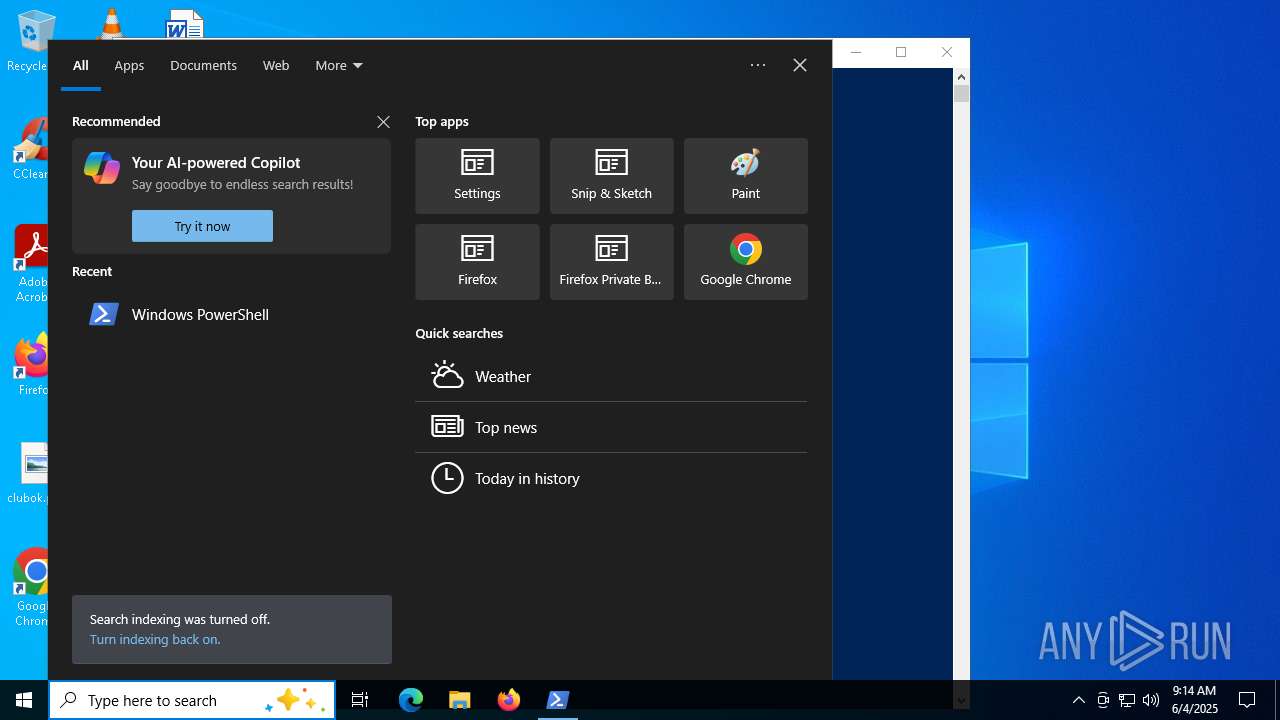Select Weather quick search
The height and width of the screenshot is (720, 1280).
[x=611, y=376]
